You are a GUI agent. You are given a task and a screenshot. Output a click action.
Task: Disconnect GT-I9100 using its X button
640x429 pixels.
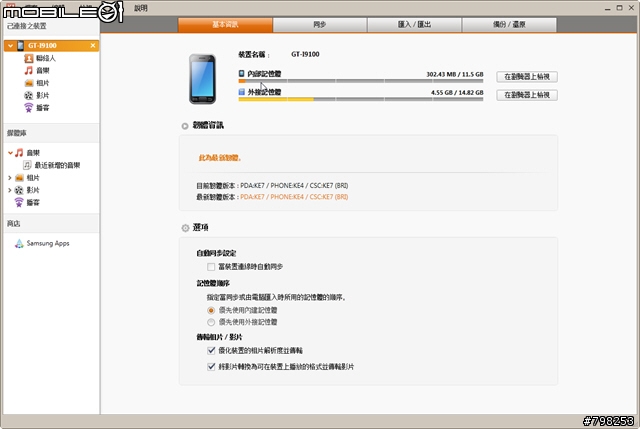coord(93,45)
